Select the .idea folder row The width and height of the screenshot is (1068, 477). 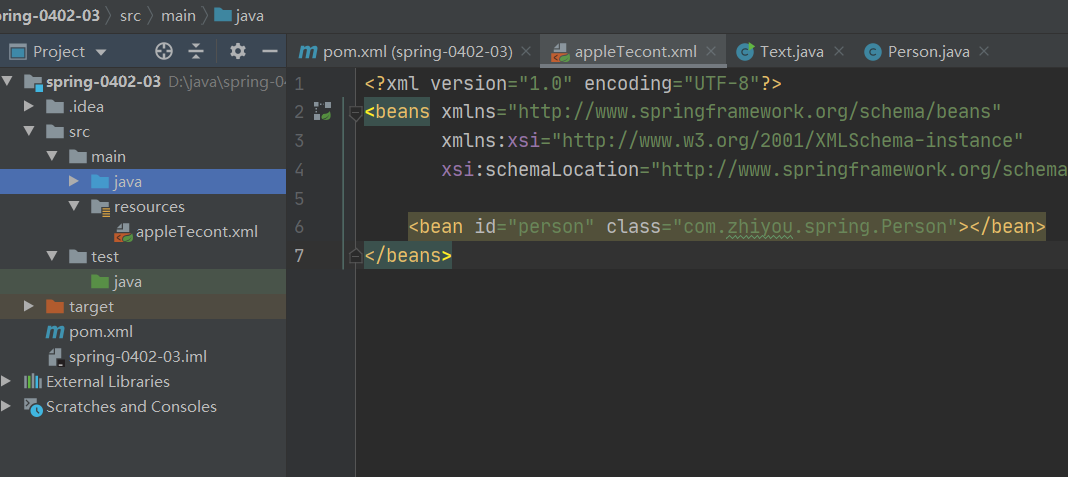(143, 106)
